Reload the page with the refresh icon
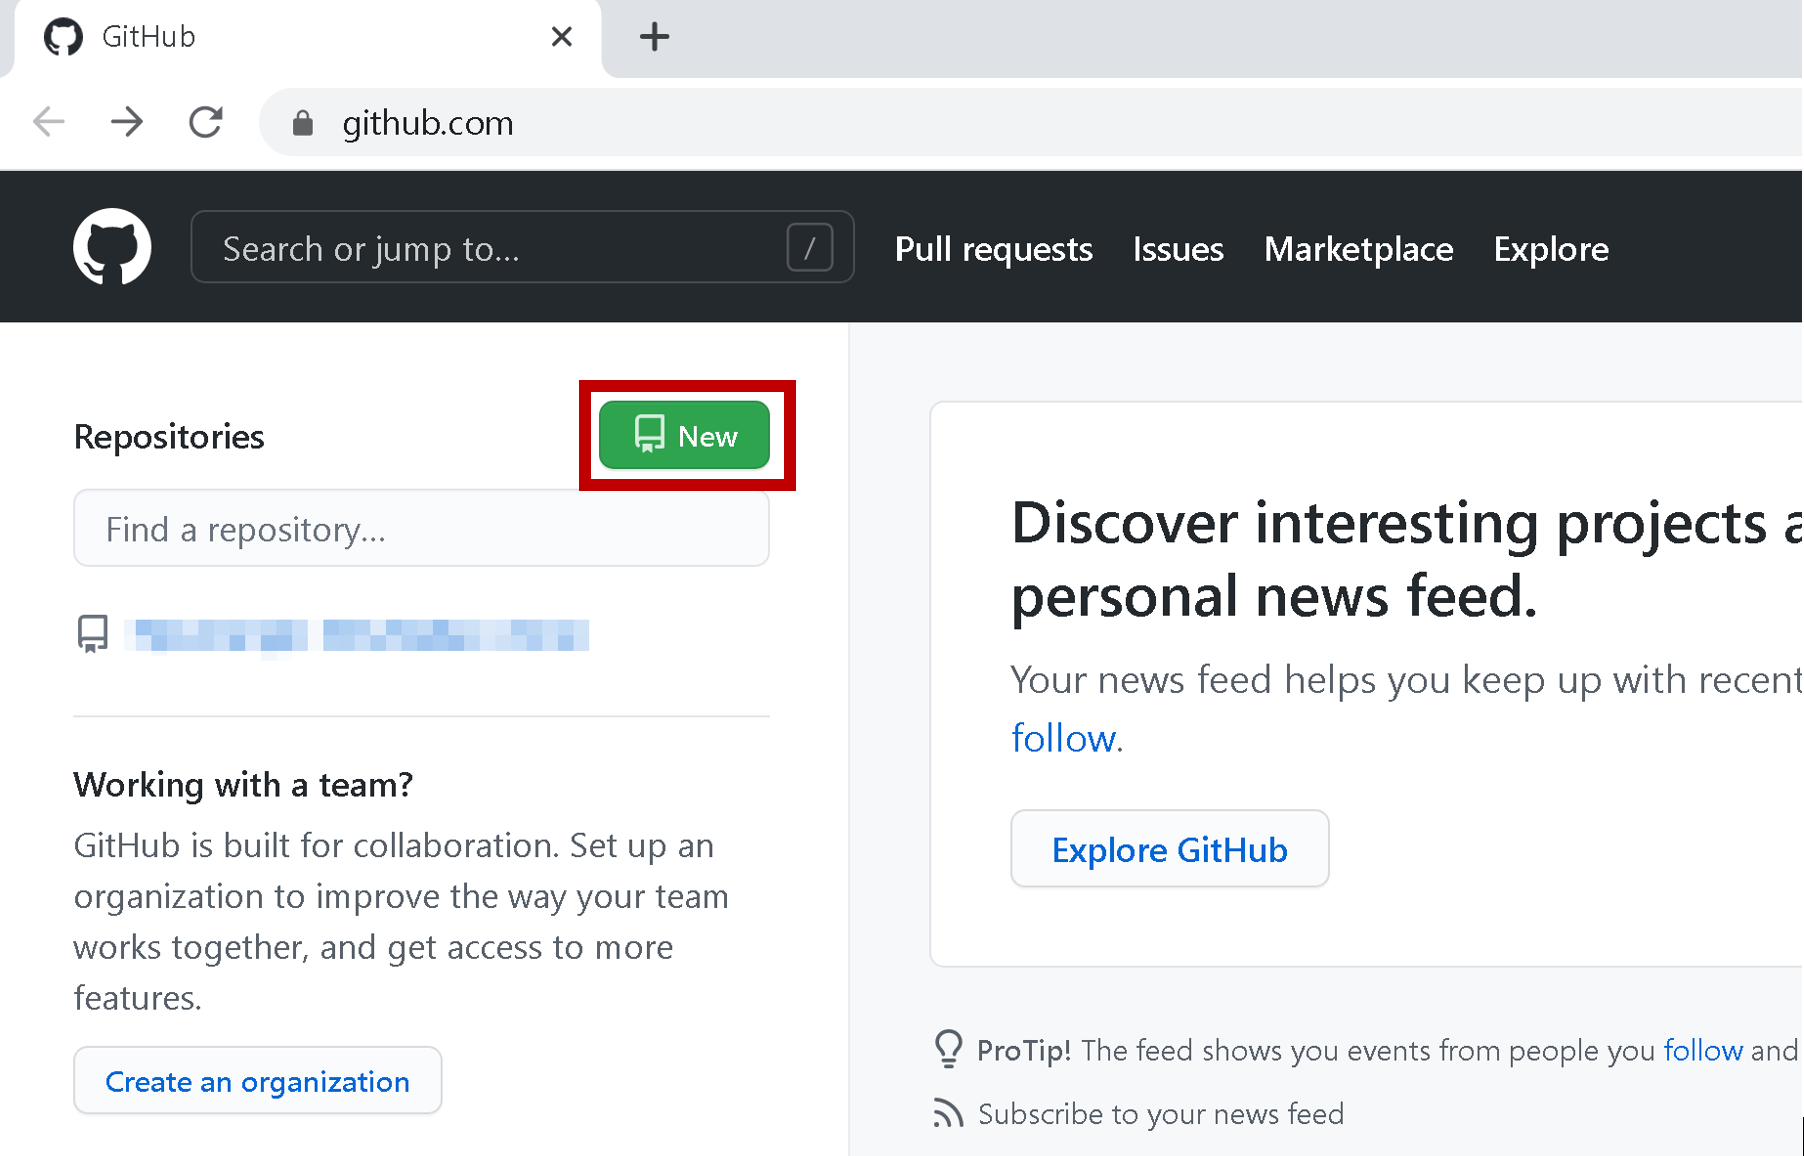 (x=206, y=122)
